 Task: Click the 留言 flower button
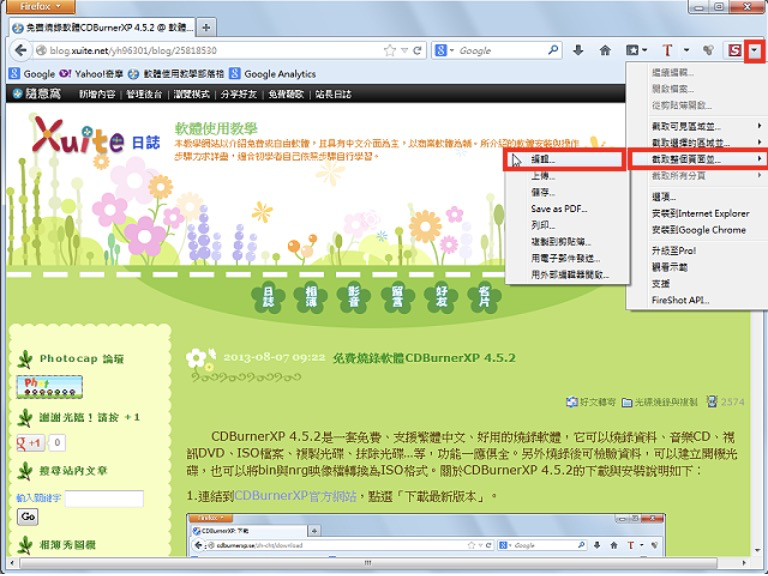point(397,297)
